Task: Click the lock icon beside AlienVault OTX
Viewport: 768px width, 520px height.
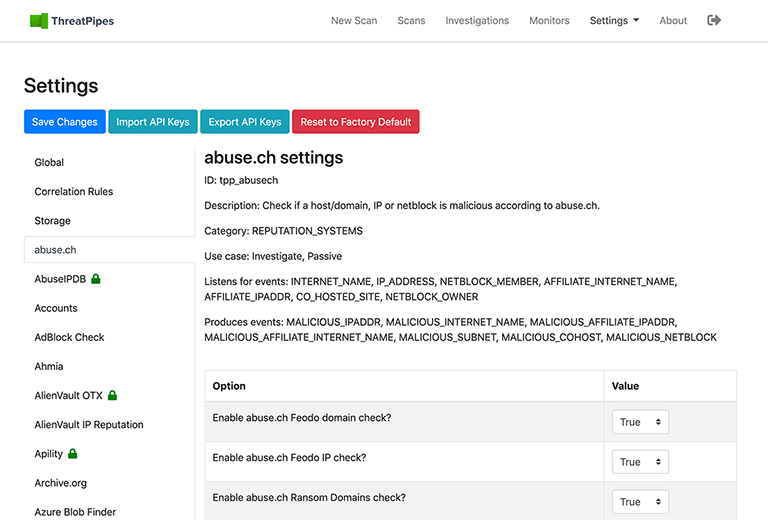Action: 113,396
